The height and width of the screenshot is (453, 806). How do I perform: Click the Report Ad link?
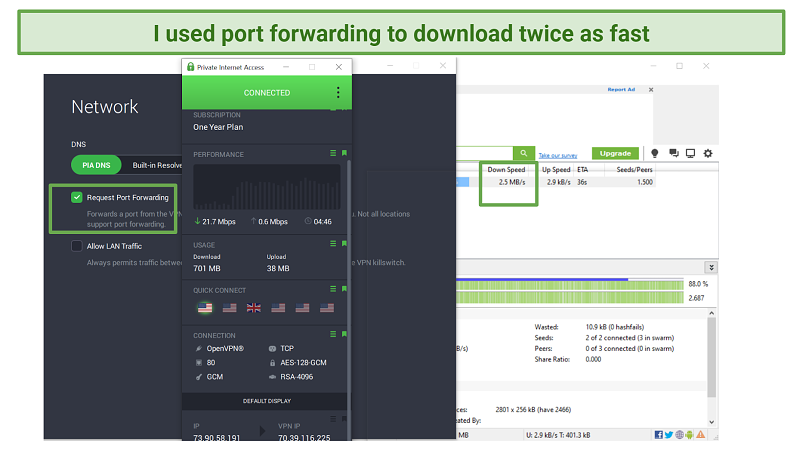coord(621,89)
